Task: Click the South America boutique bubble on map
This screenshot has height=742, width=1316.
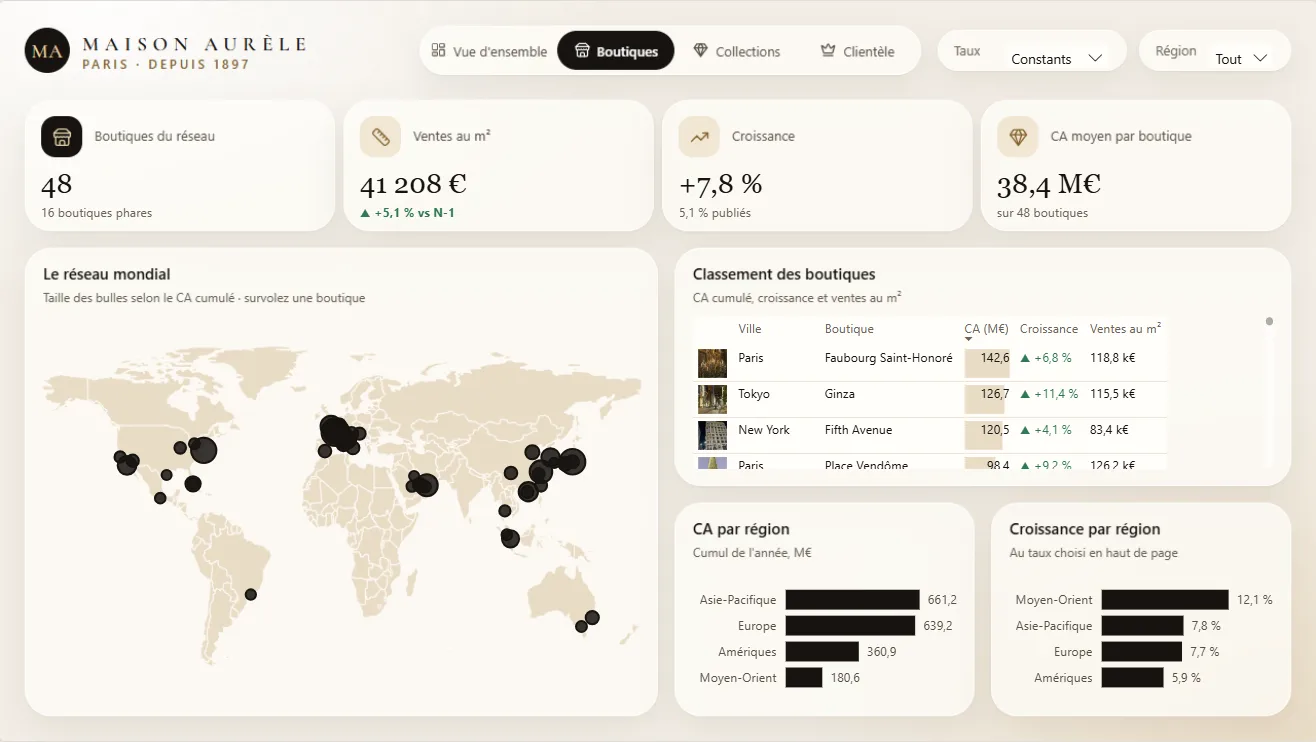Action: [x=251, y=595]
